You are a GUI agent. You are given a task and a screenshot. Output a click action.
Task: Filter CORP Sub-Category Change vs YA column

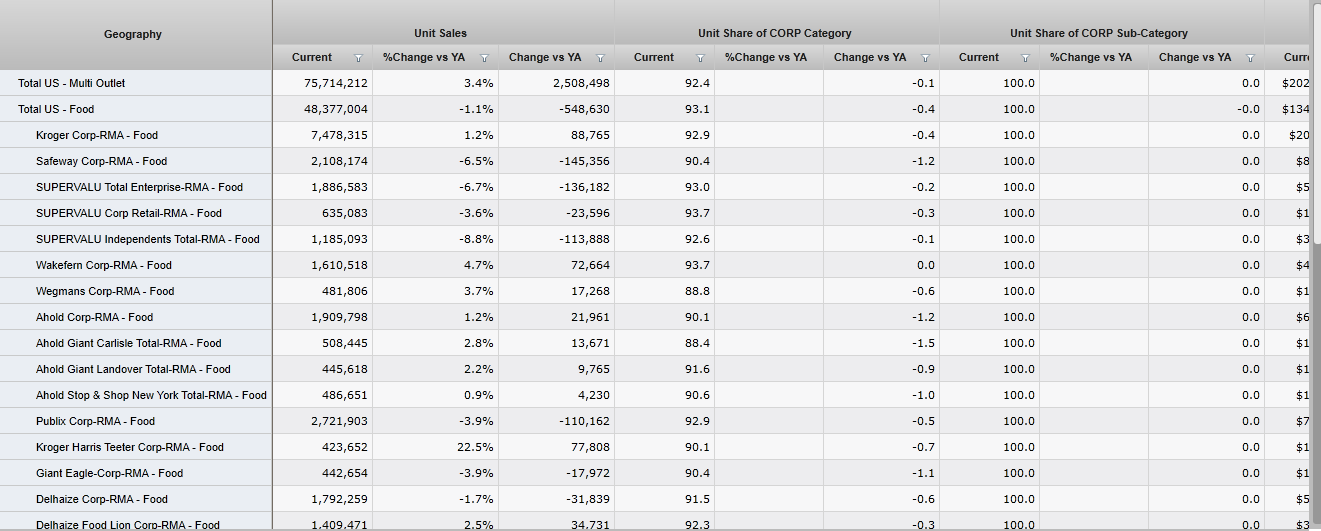[x=1250, y=58]
